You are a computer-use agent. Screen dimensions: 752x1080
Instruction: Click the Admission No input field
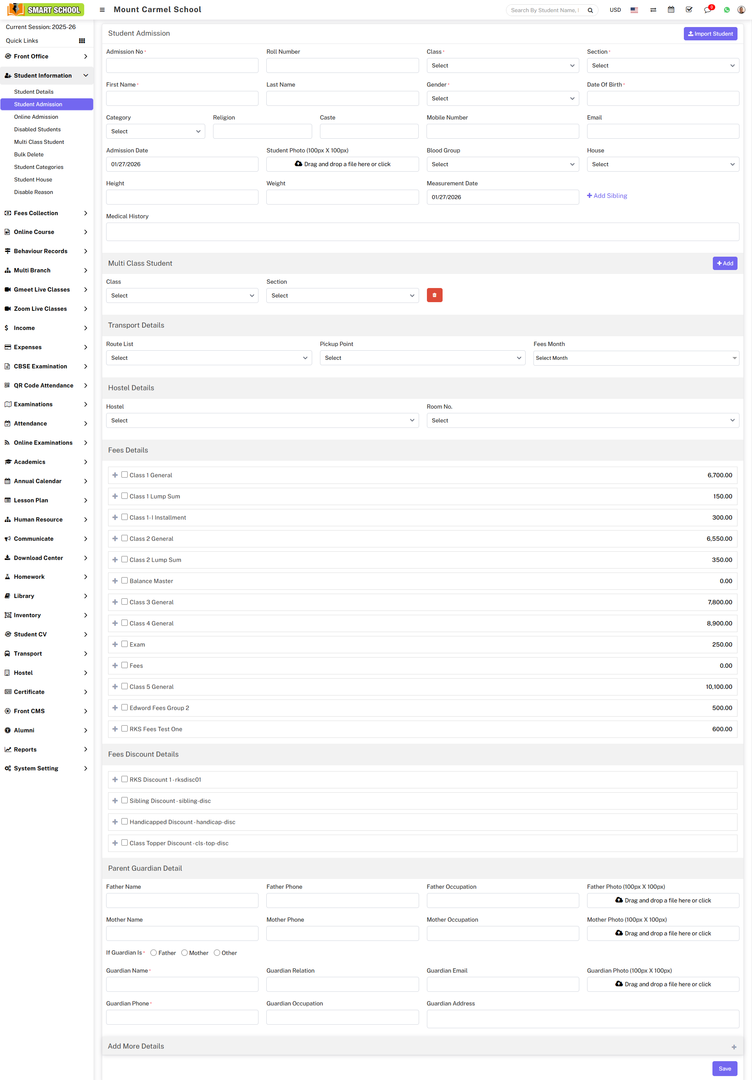coord(182,66)
